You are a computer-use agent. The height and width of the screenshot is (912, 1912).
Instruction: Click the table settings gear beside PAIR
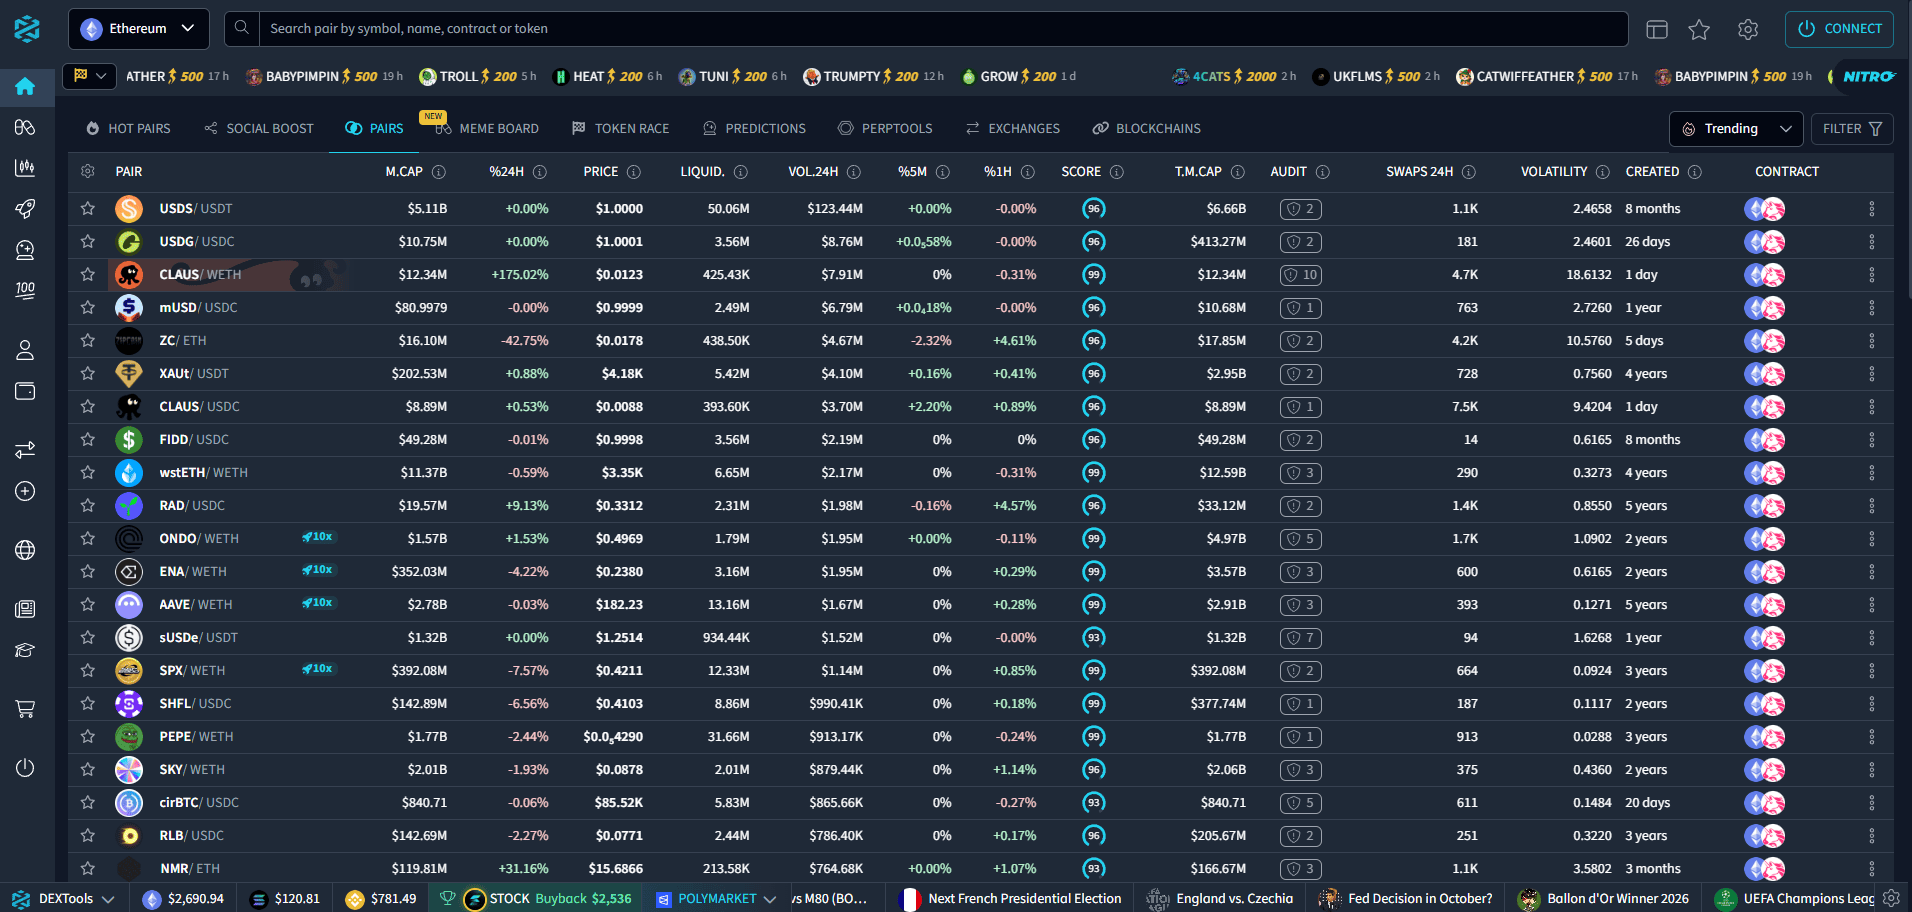click(x=88, y=172)
